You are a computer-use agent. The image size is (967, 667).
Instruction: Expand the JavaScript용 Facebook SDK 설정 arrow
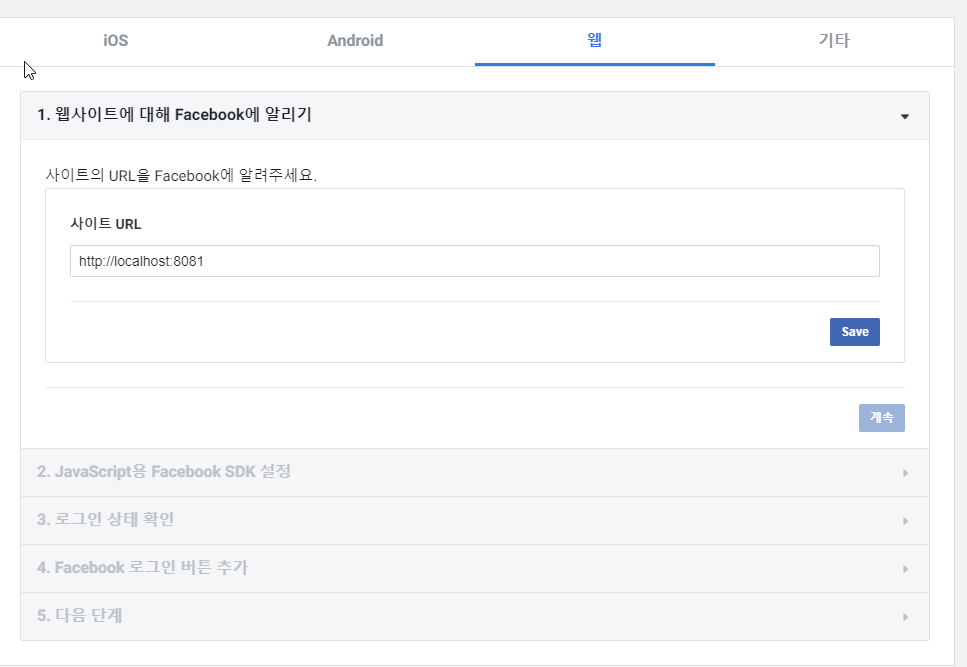click(905, 473)
